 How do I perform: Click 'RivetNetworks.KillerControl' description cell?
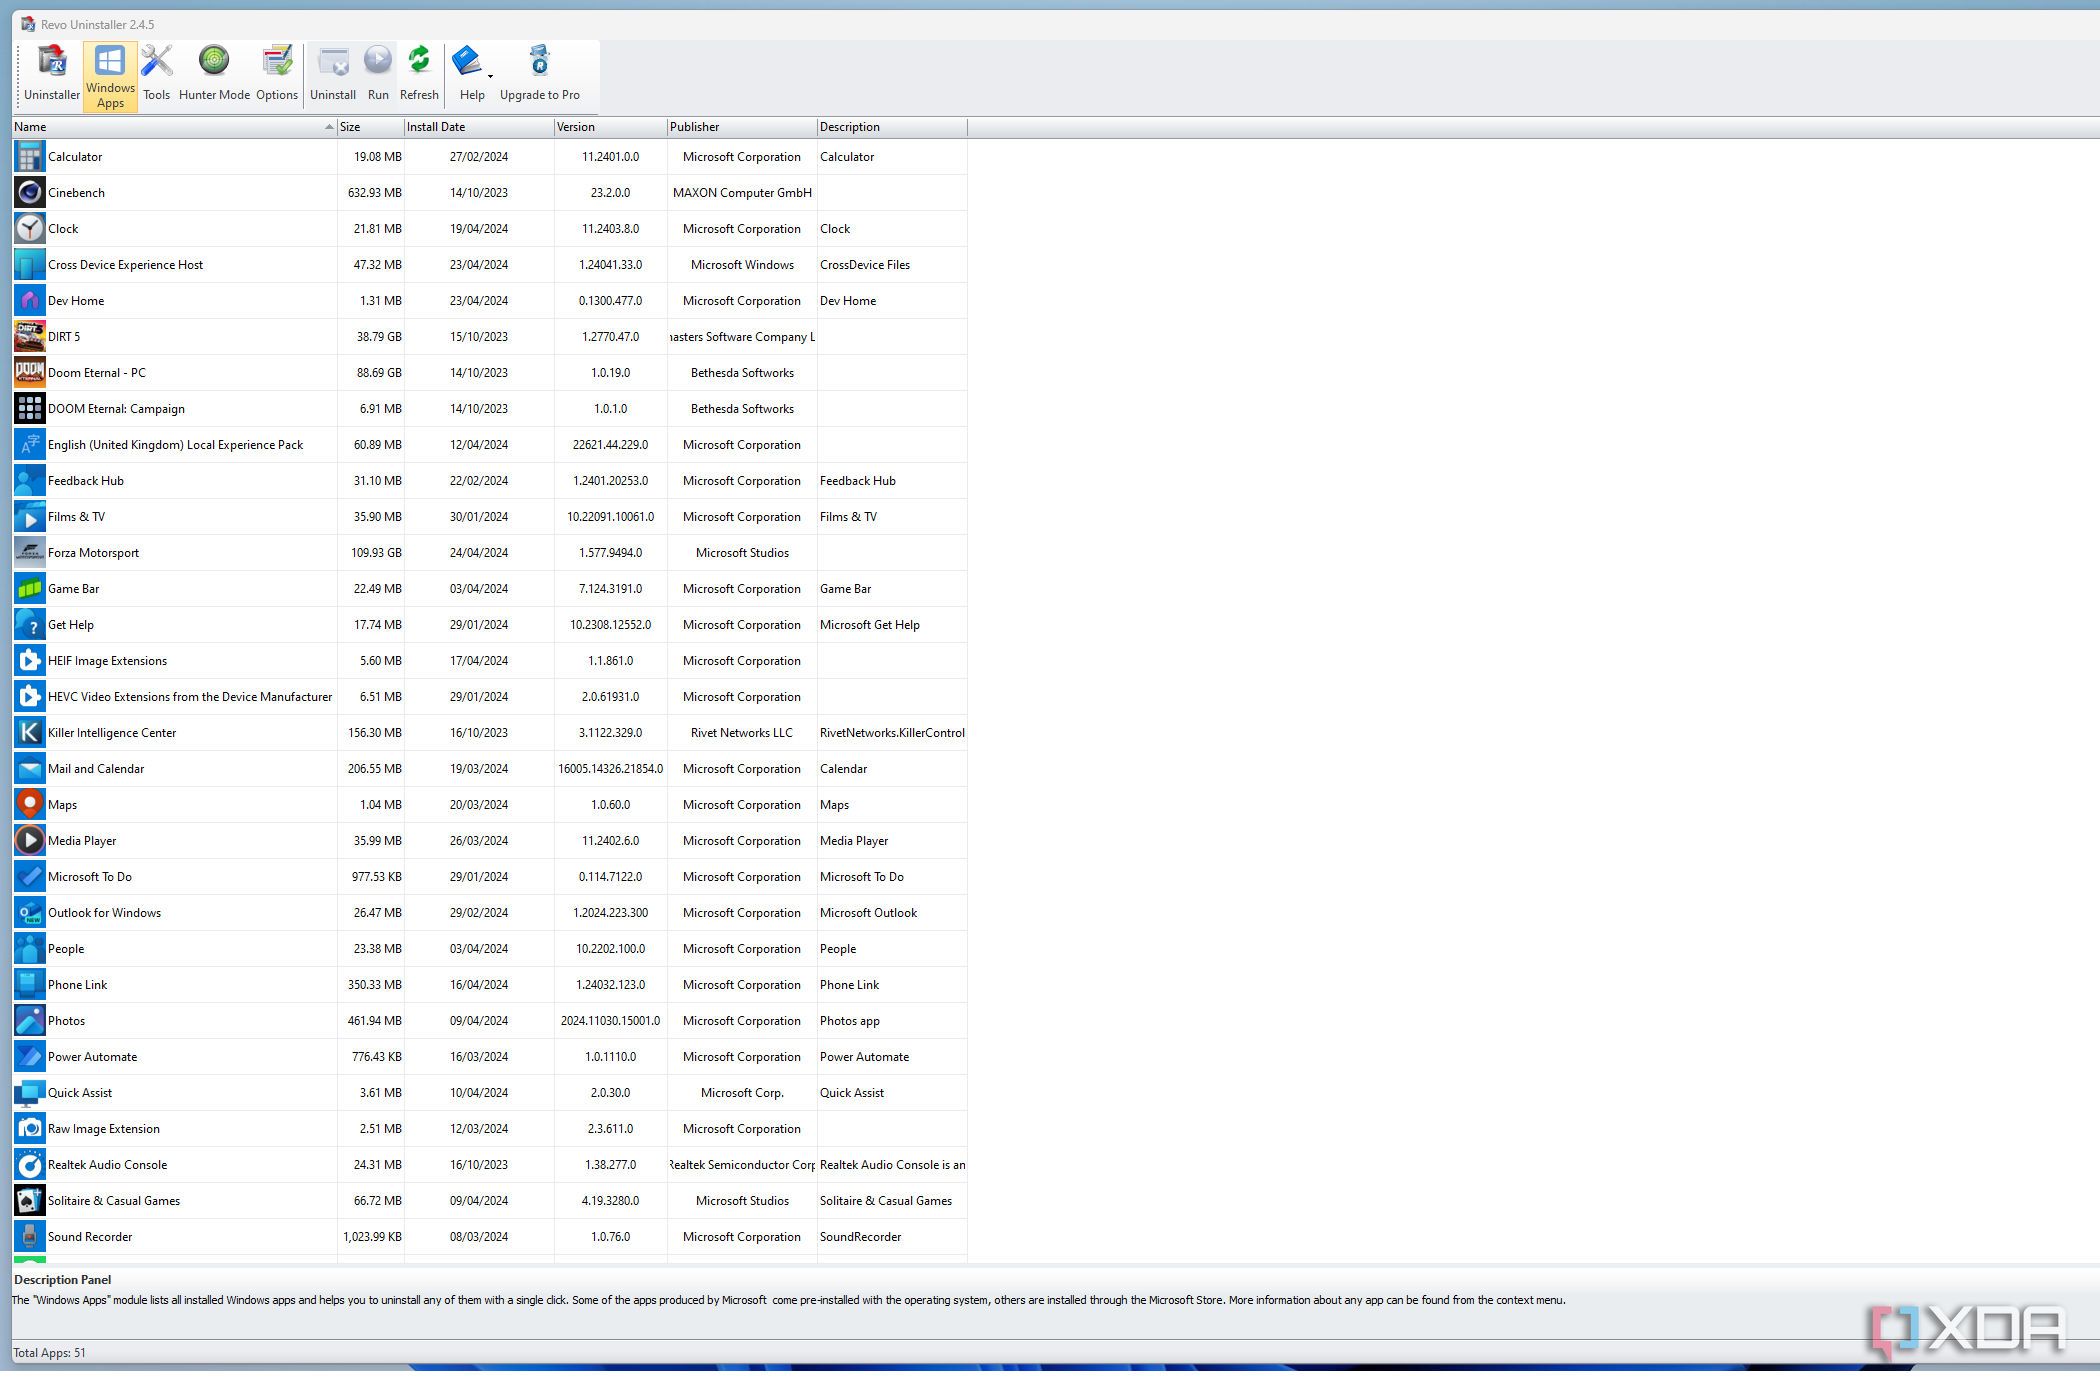pyautogui.click(x=892, y=733)
